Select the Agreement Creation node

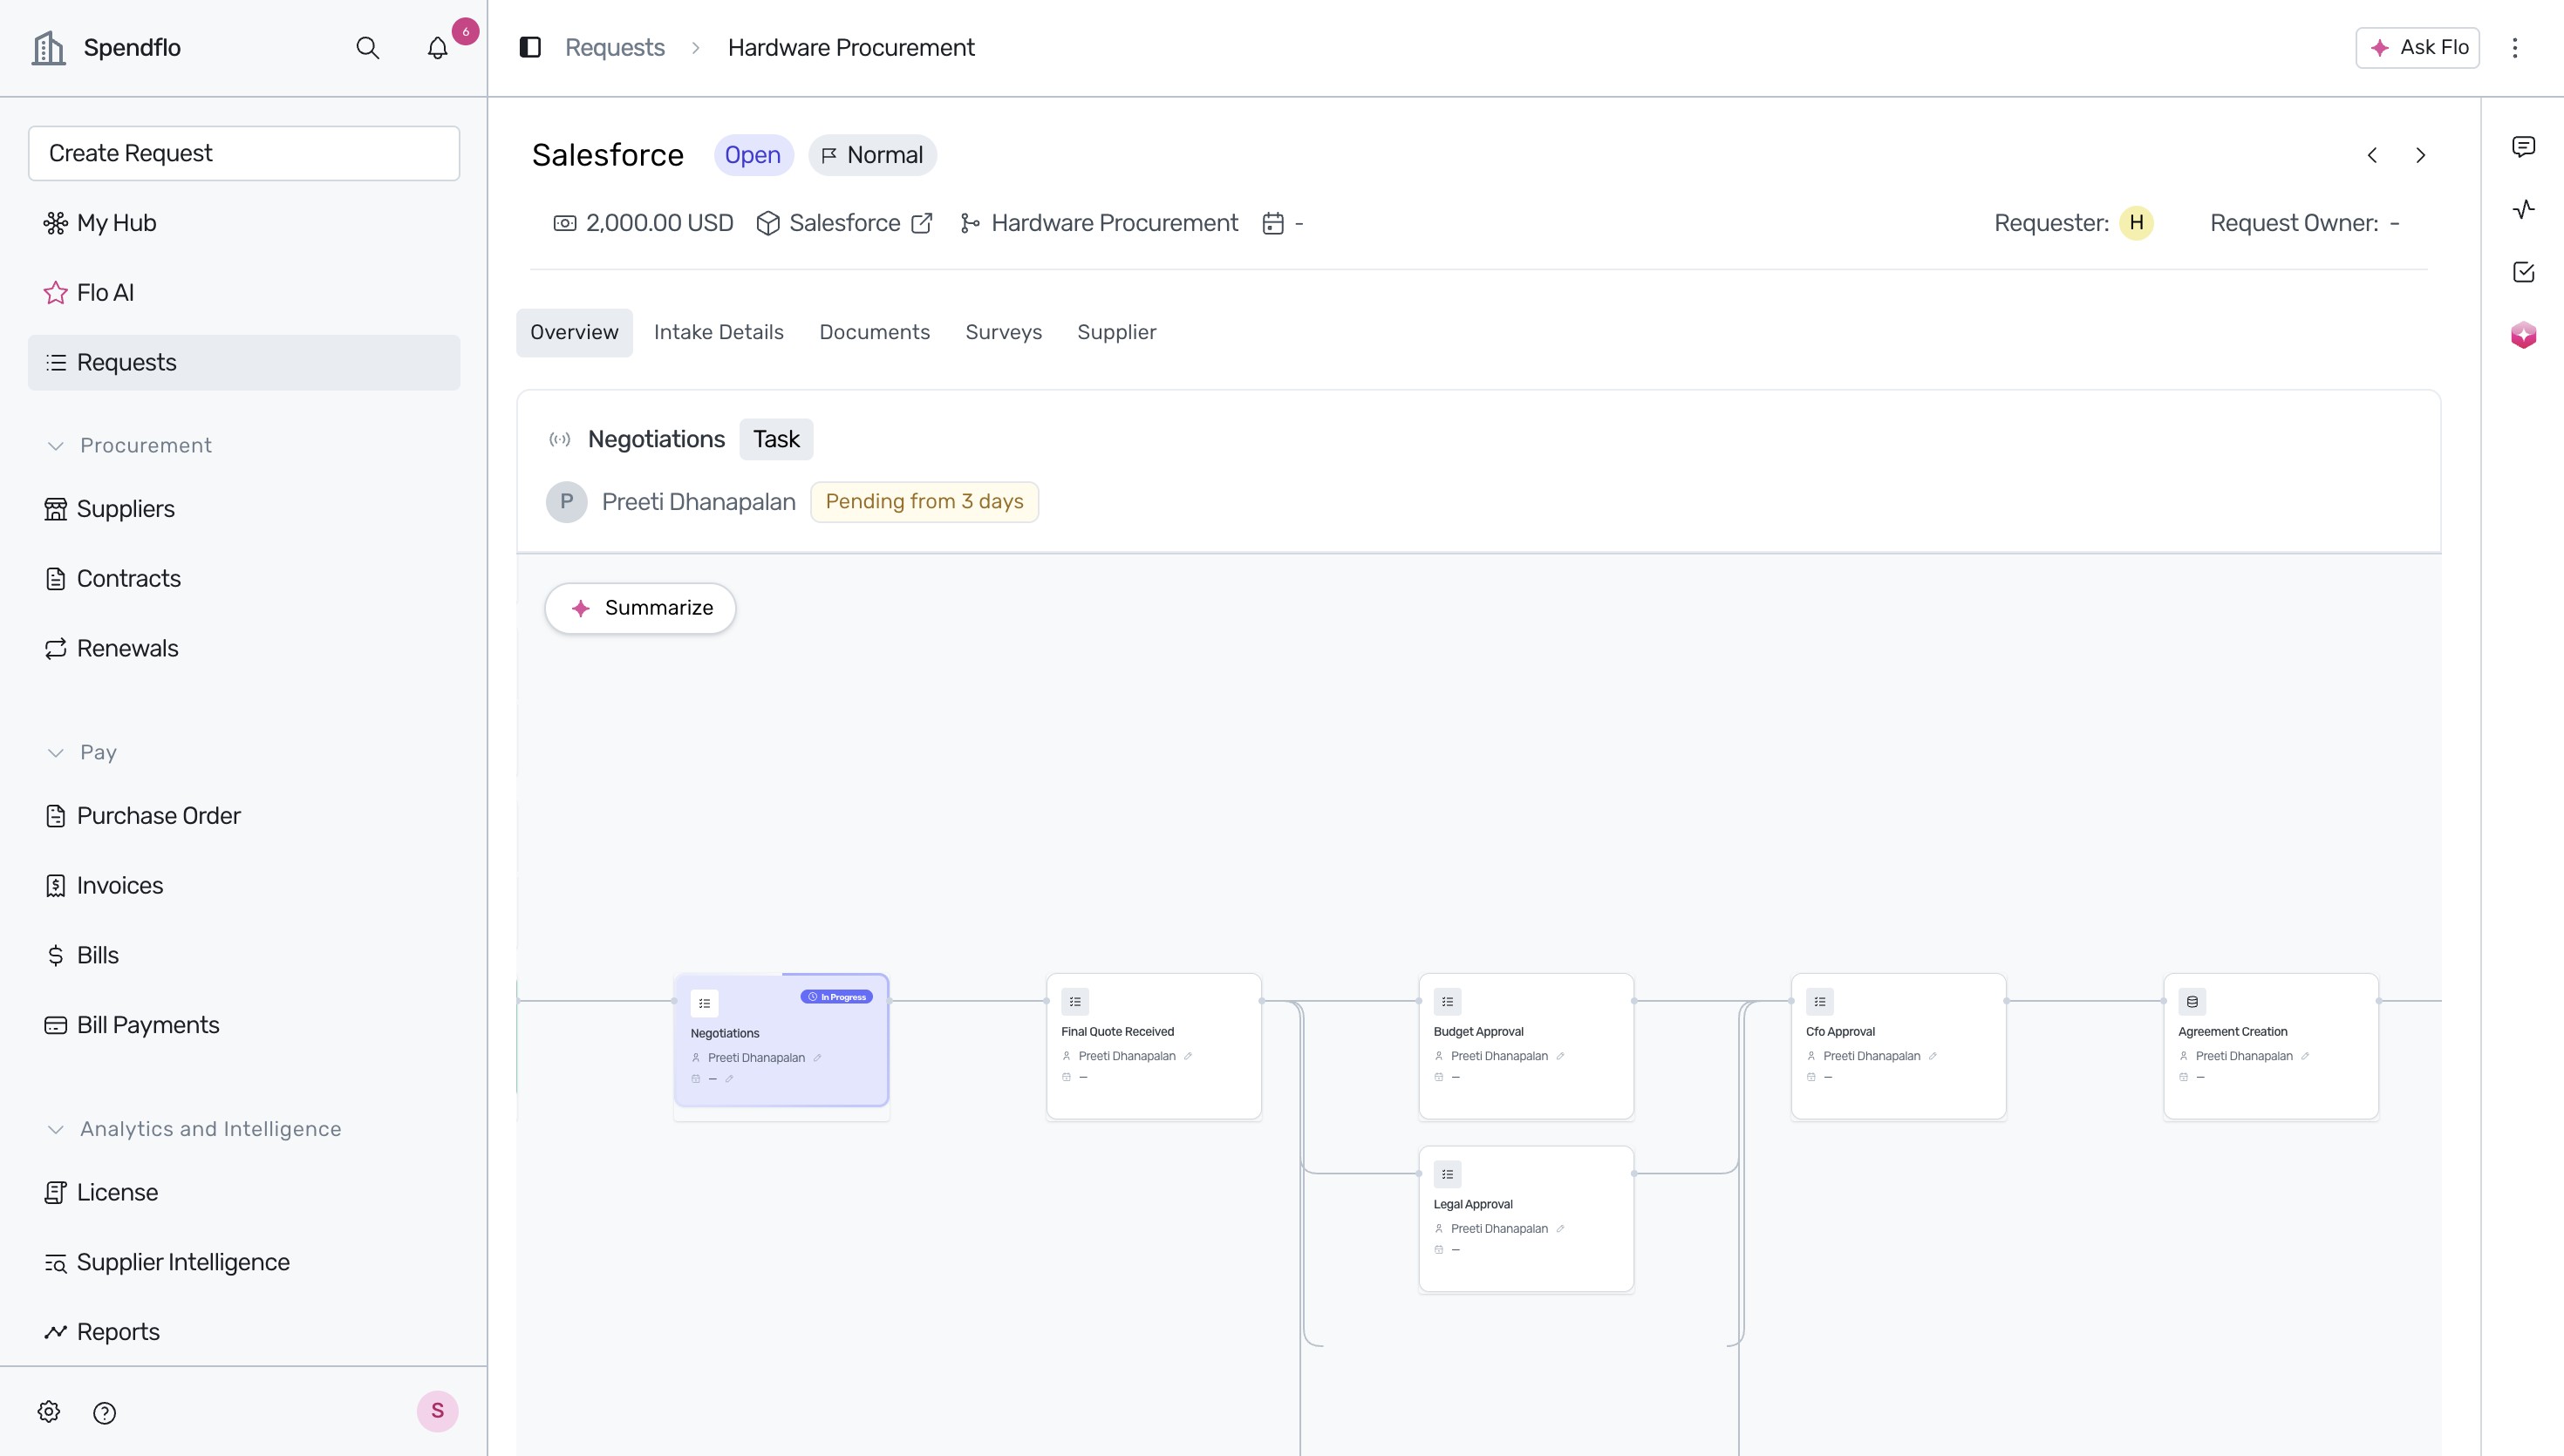(2271, 1046)
